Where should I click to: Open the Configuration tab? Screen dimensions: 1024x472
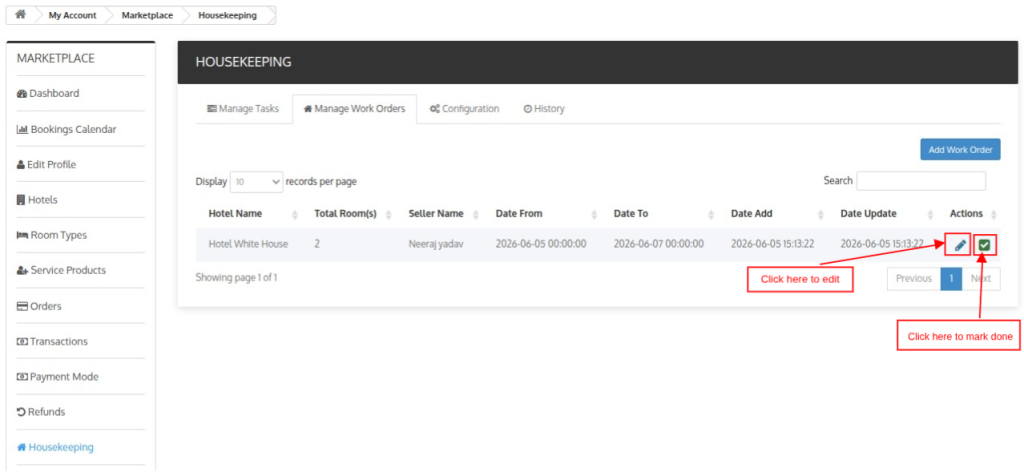coord(464,109)
